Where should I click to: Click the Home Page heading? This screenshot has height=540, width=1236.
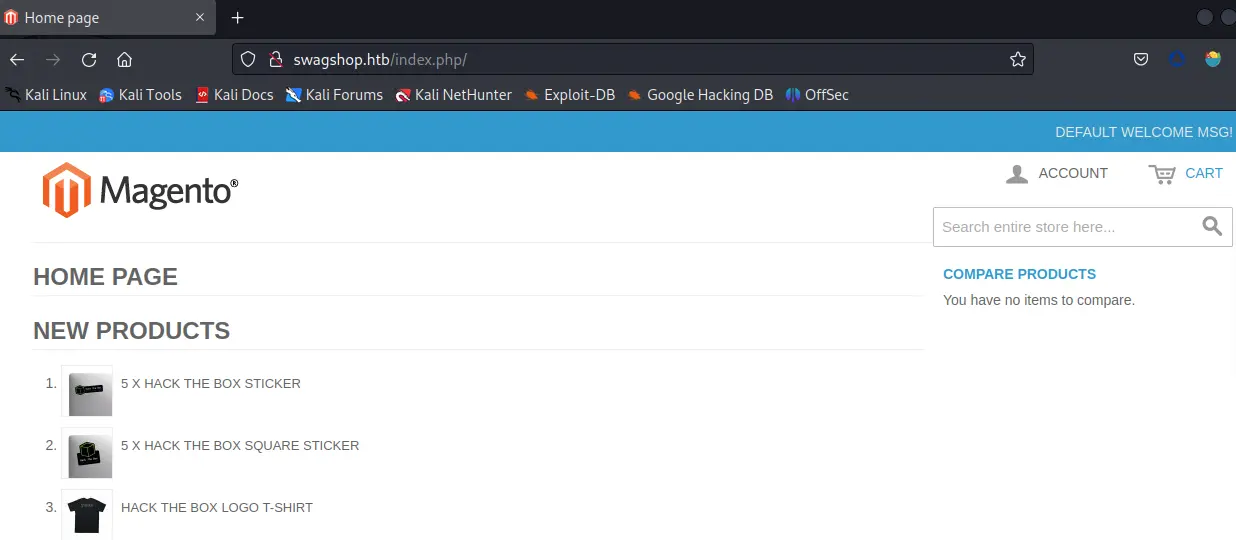tap(106, 277)
